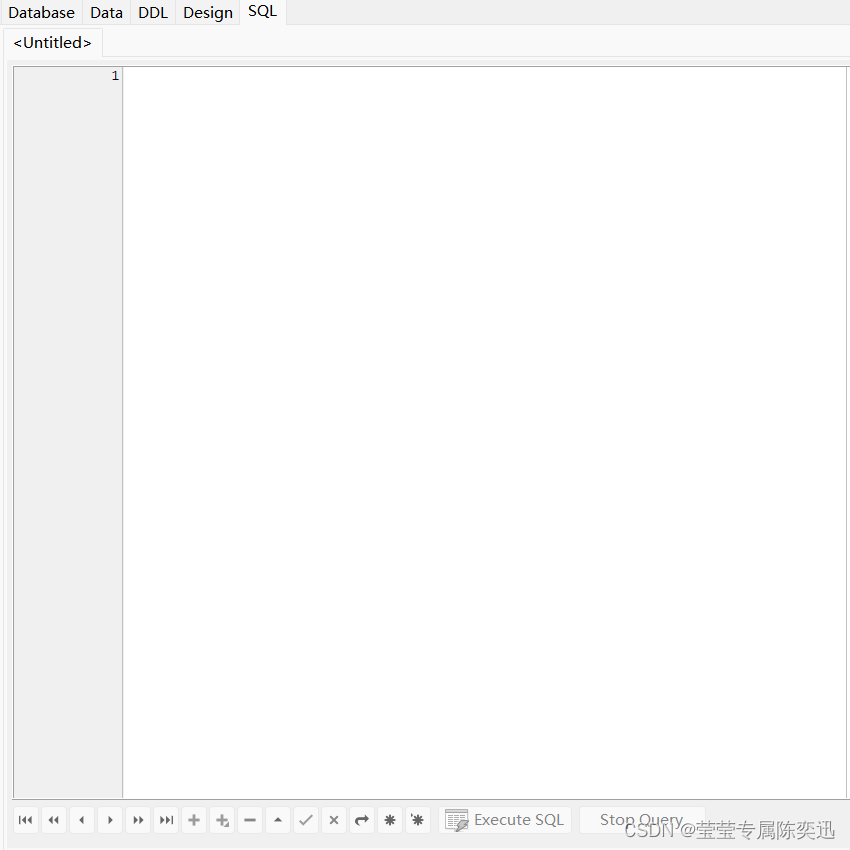The width and height of the screenshot is (850, 850).
Task: Switch to the Database tab
Action: [42, 12]
